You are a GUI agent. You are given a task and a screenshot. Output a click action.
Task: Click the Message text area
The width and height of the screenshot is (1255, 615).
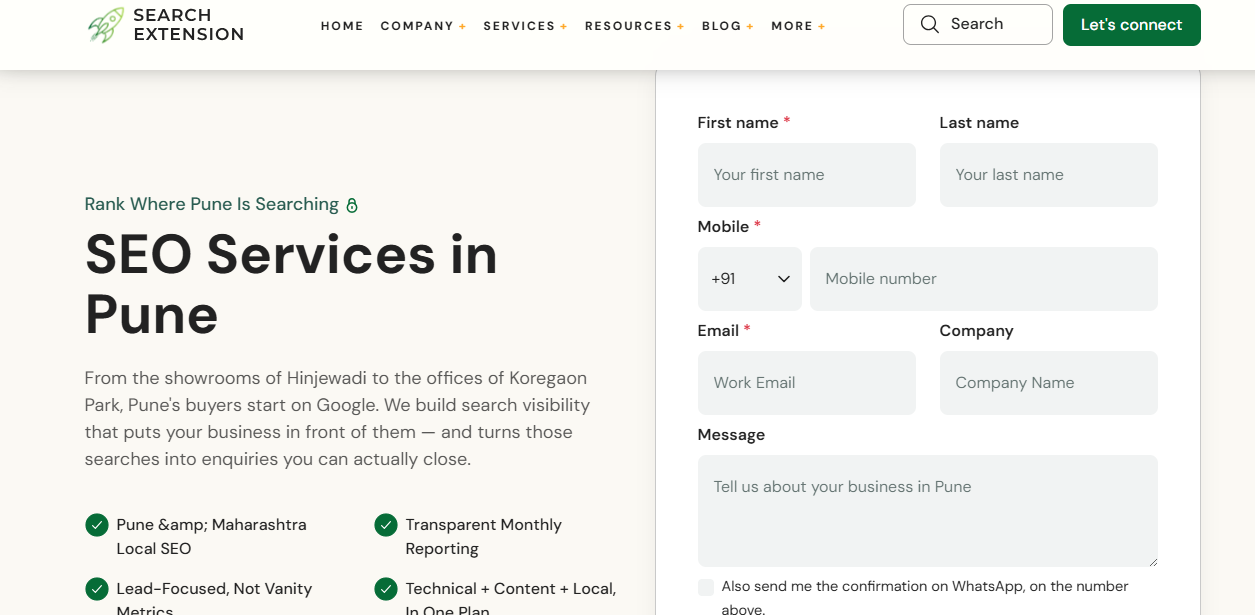click(928, 511)
